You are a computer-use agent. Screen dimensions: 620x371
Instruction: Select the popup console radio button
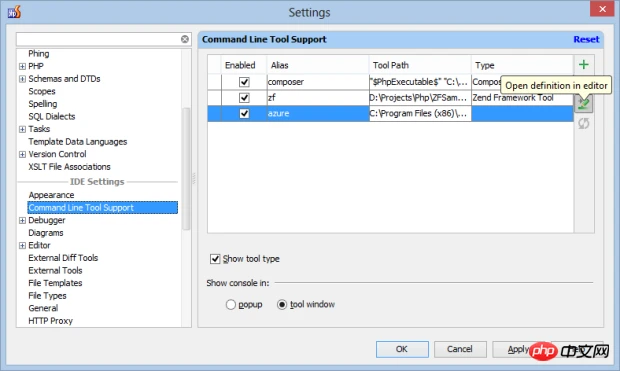[231, 305]
